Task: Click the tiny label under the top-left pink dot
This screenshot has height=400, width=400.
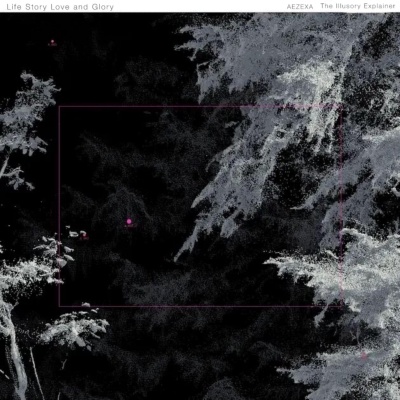Action: coord(52,45)
